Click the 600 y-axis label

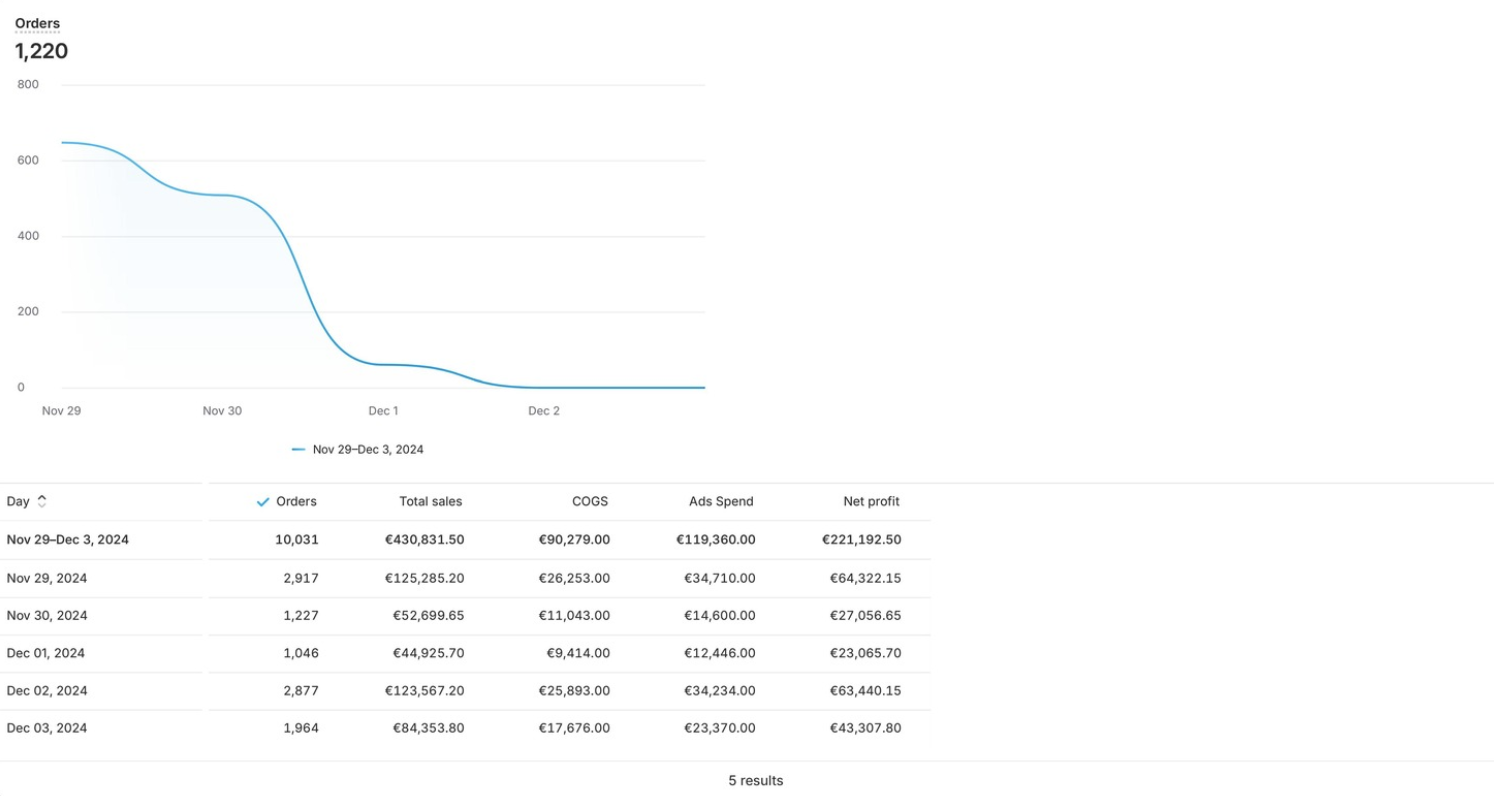point(28,161)
